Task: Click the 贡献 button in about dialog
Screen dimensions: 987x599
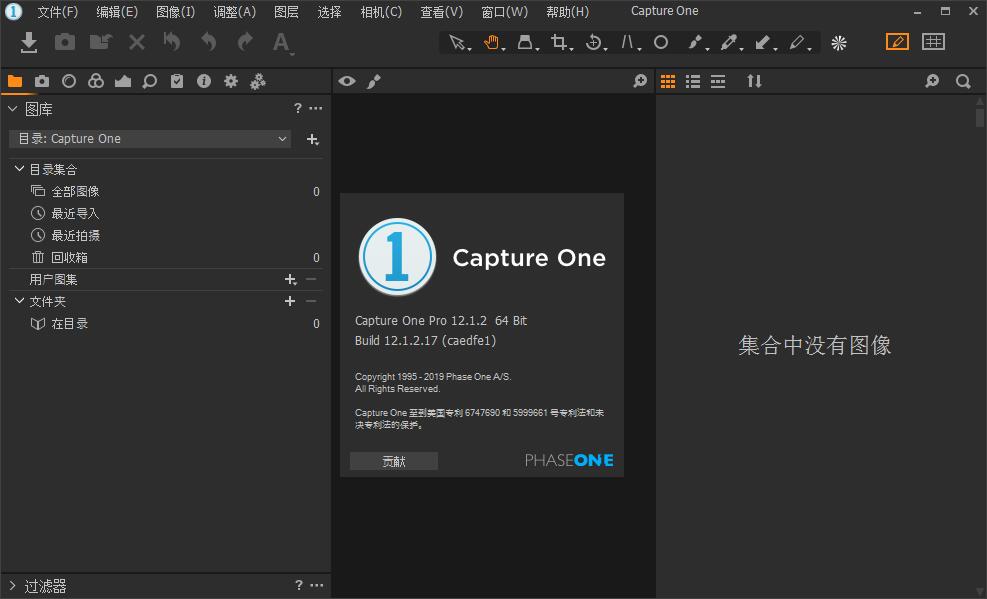Action: click(x=393, y=461)
